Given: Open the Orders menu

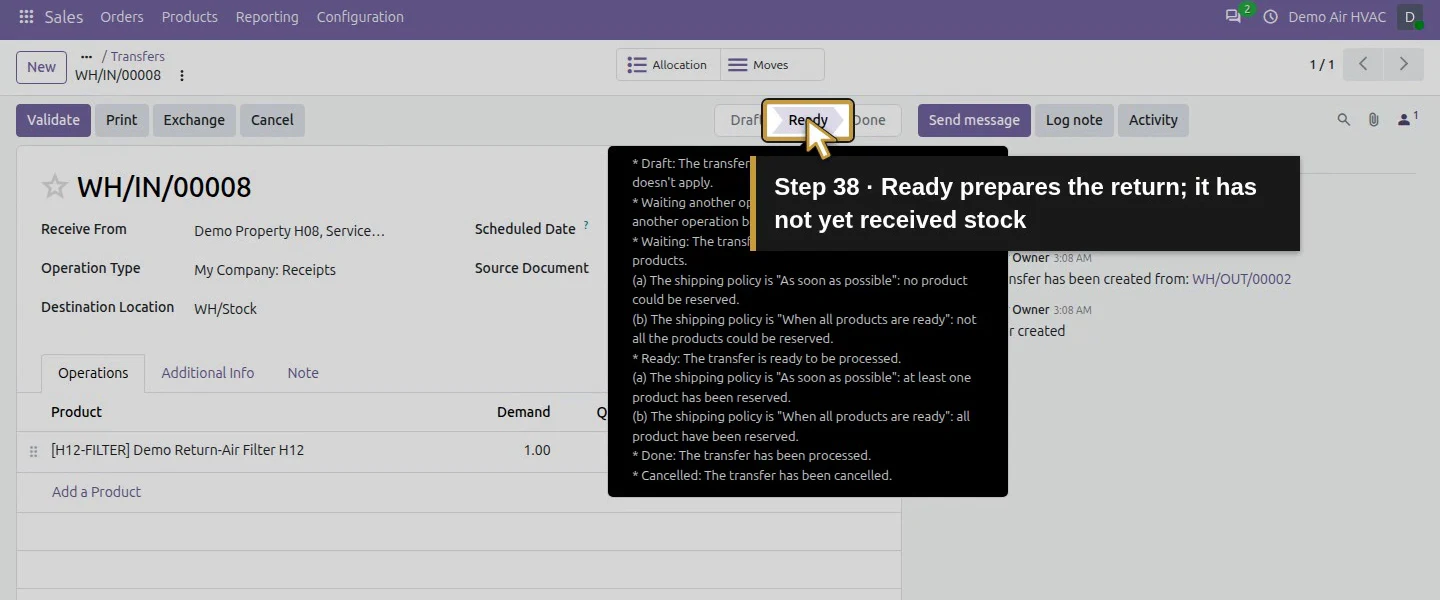Looking at the screenshot, I should 122,17.
